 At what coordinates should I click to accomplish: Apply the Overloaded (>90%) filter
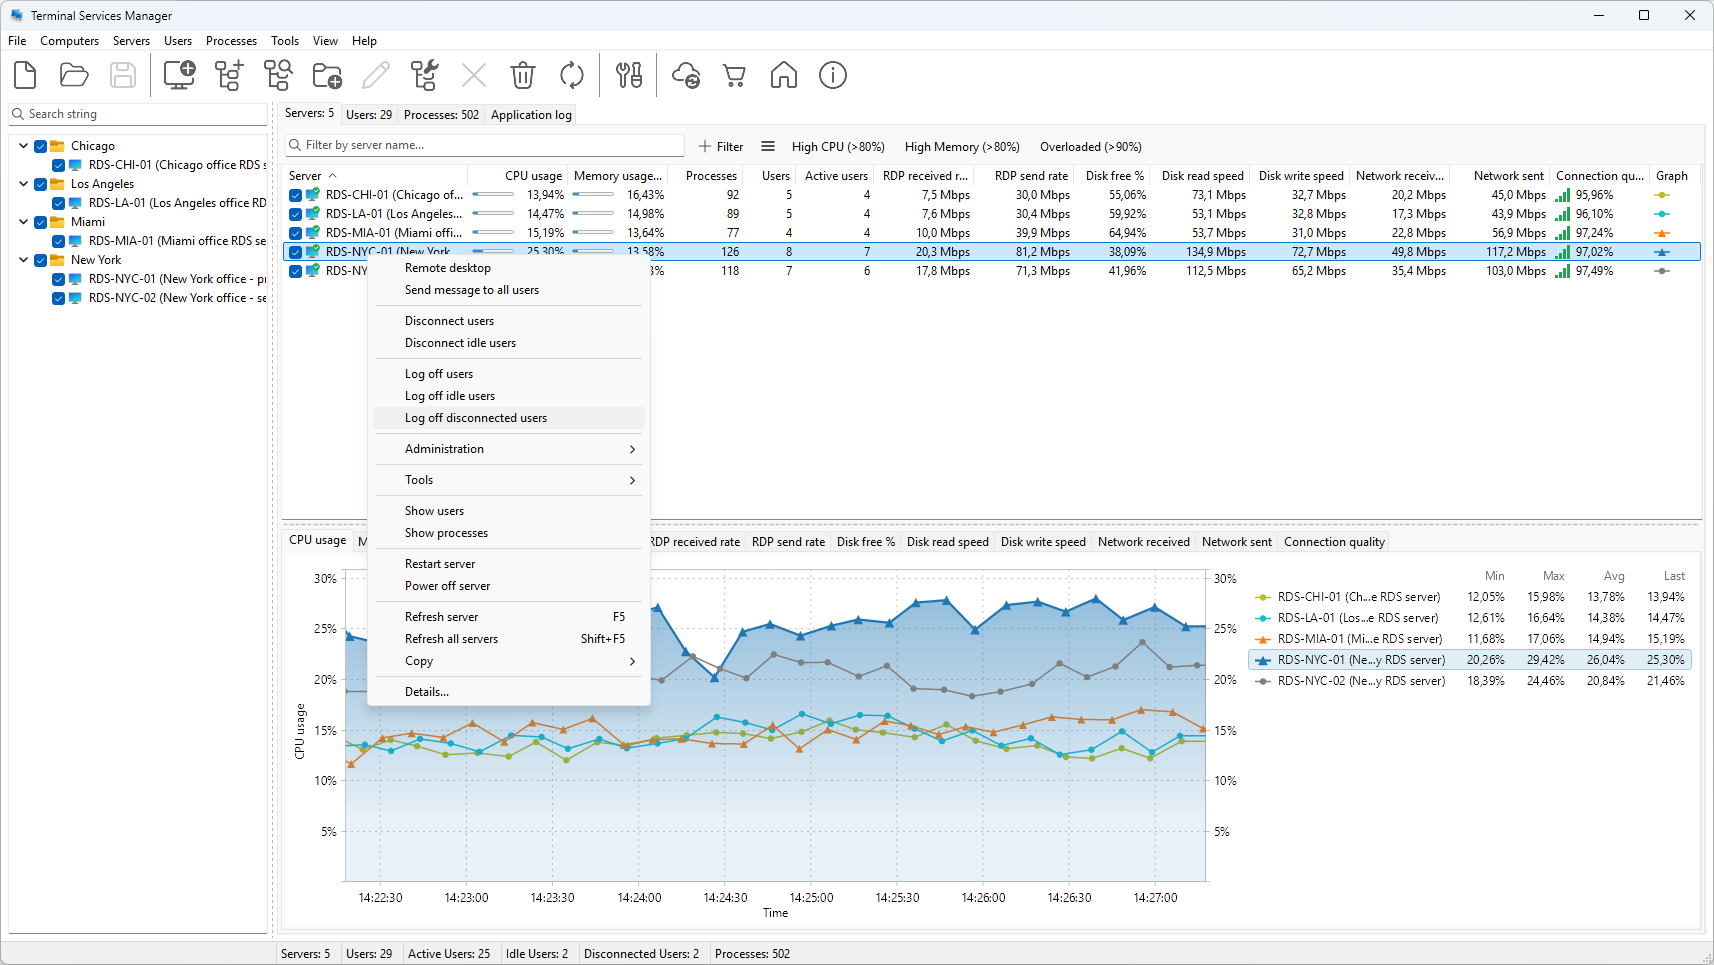(1090, 147)
